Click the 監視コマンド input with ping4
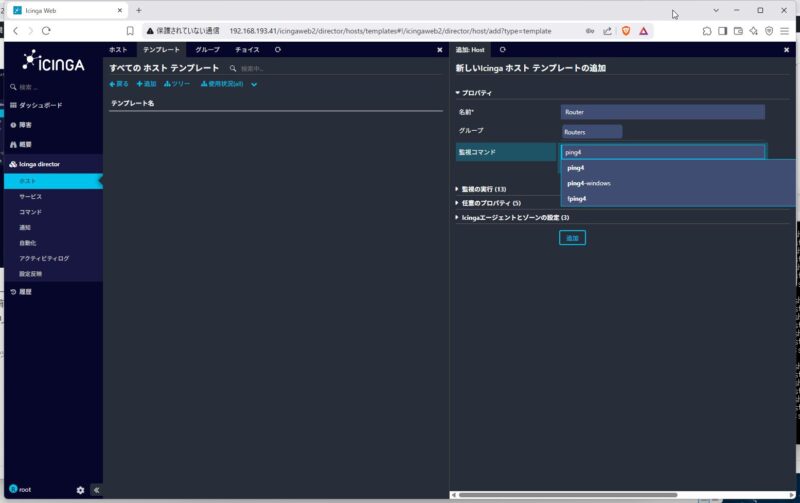Screen dimensions: 800x503 (663, 152)
